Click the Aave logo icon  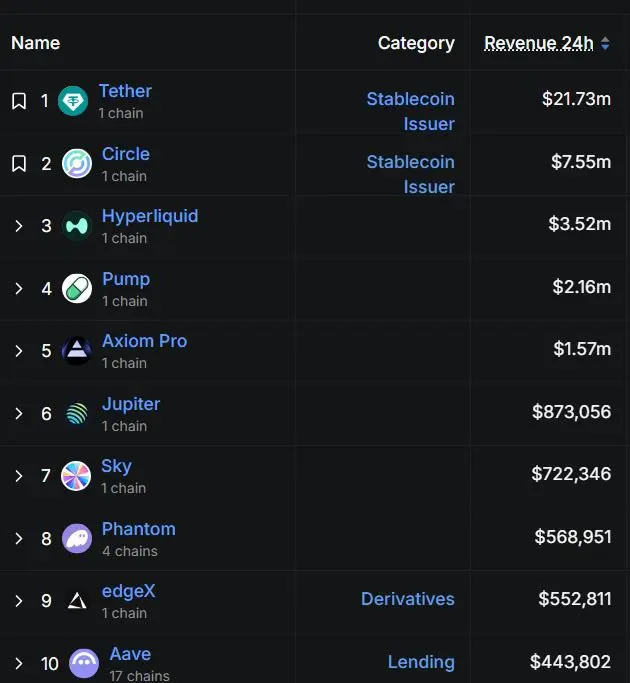pyautogui.click(x=84, y=663)
